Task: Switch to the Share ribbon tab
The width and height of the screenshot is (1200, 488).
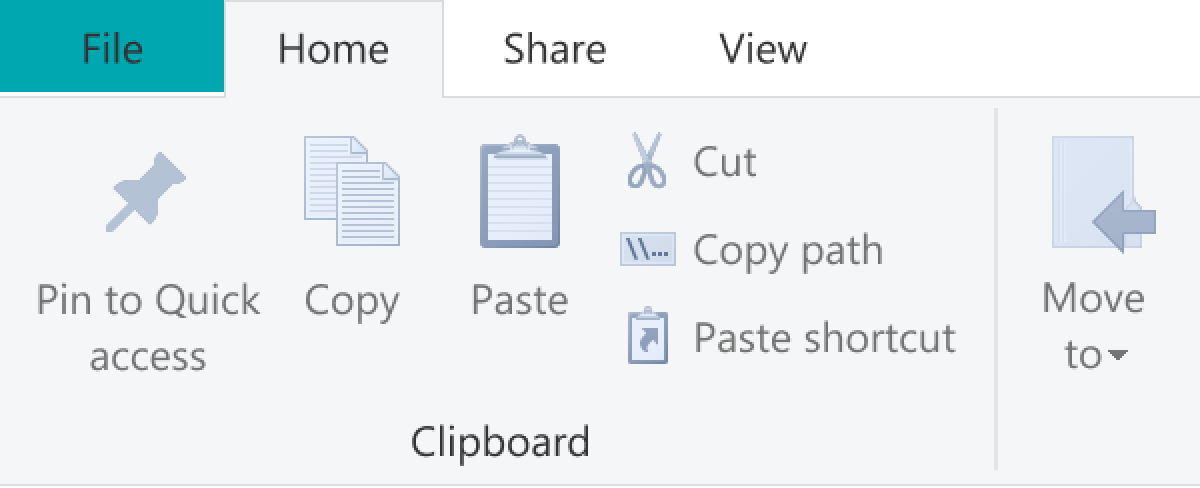Action: pyautogui.click(x=554, y=48)
